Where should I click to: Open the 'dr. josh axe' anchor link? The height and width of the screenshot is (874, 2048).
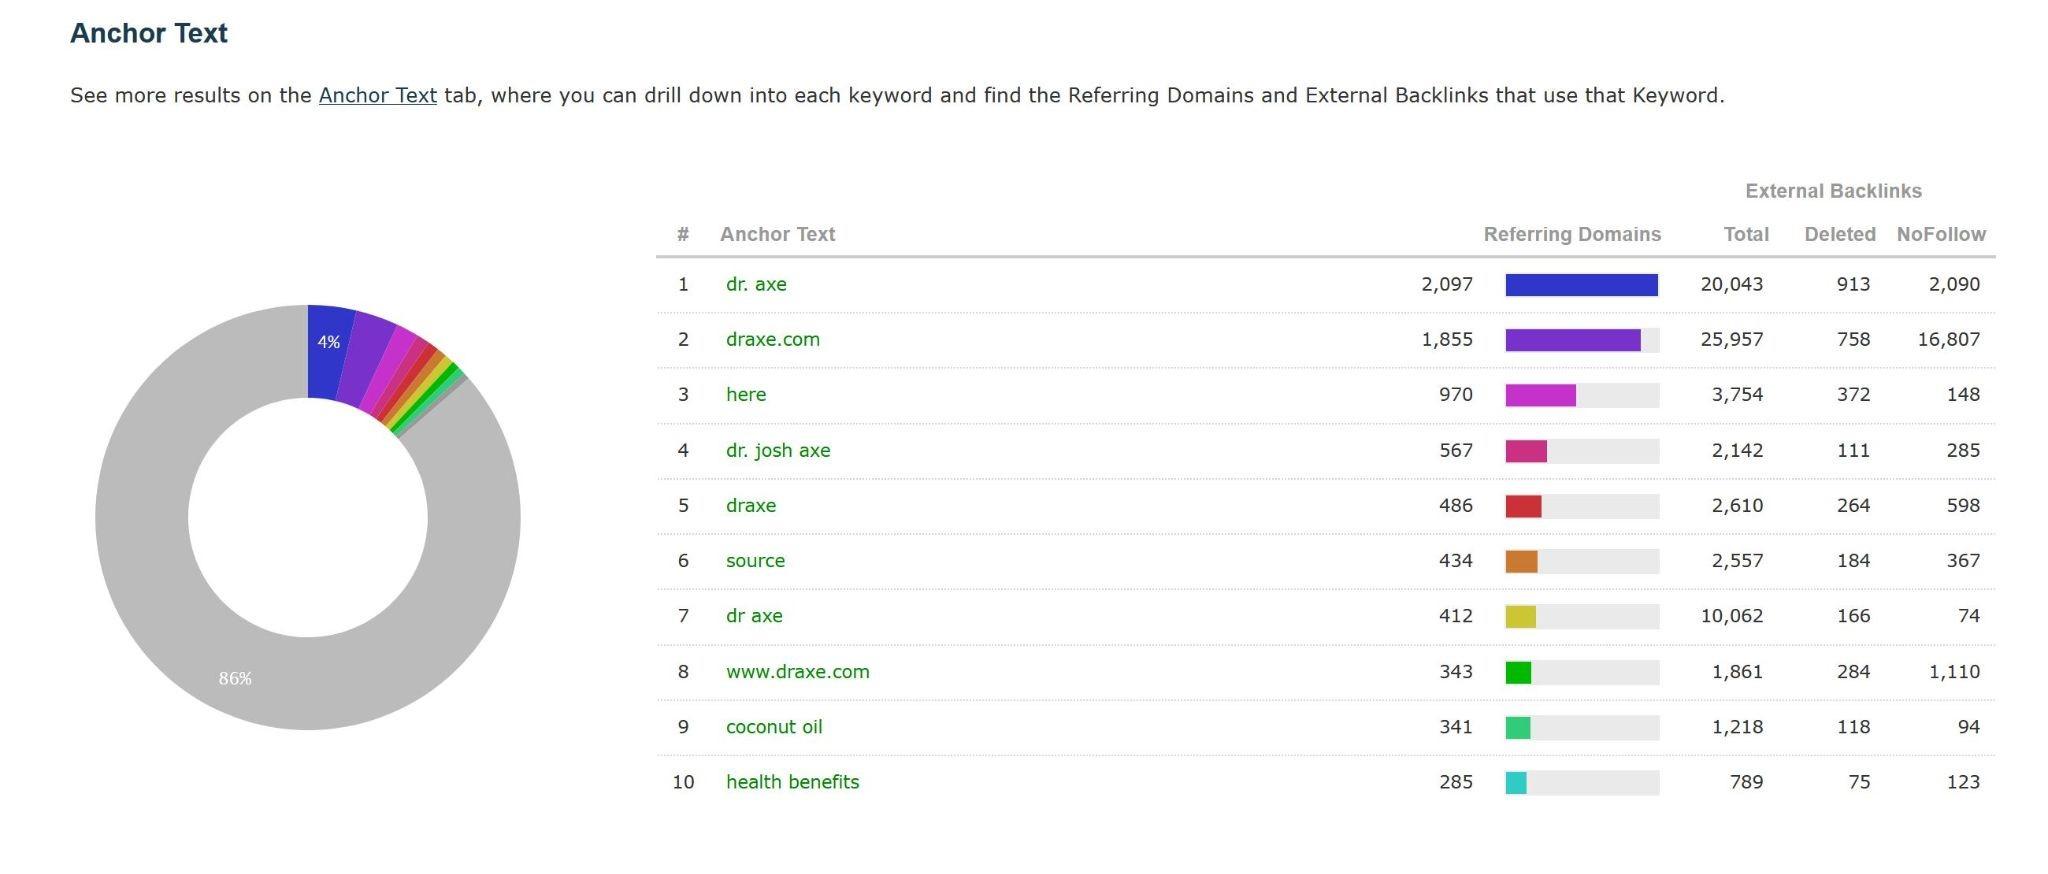point(778,450)
